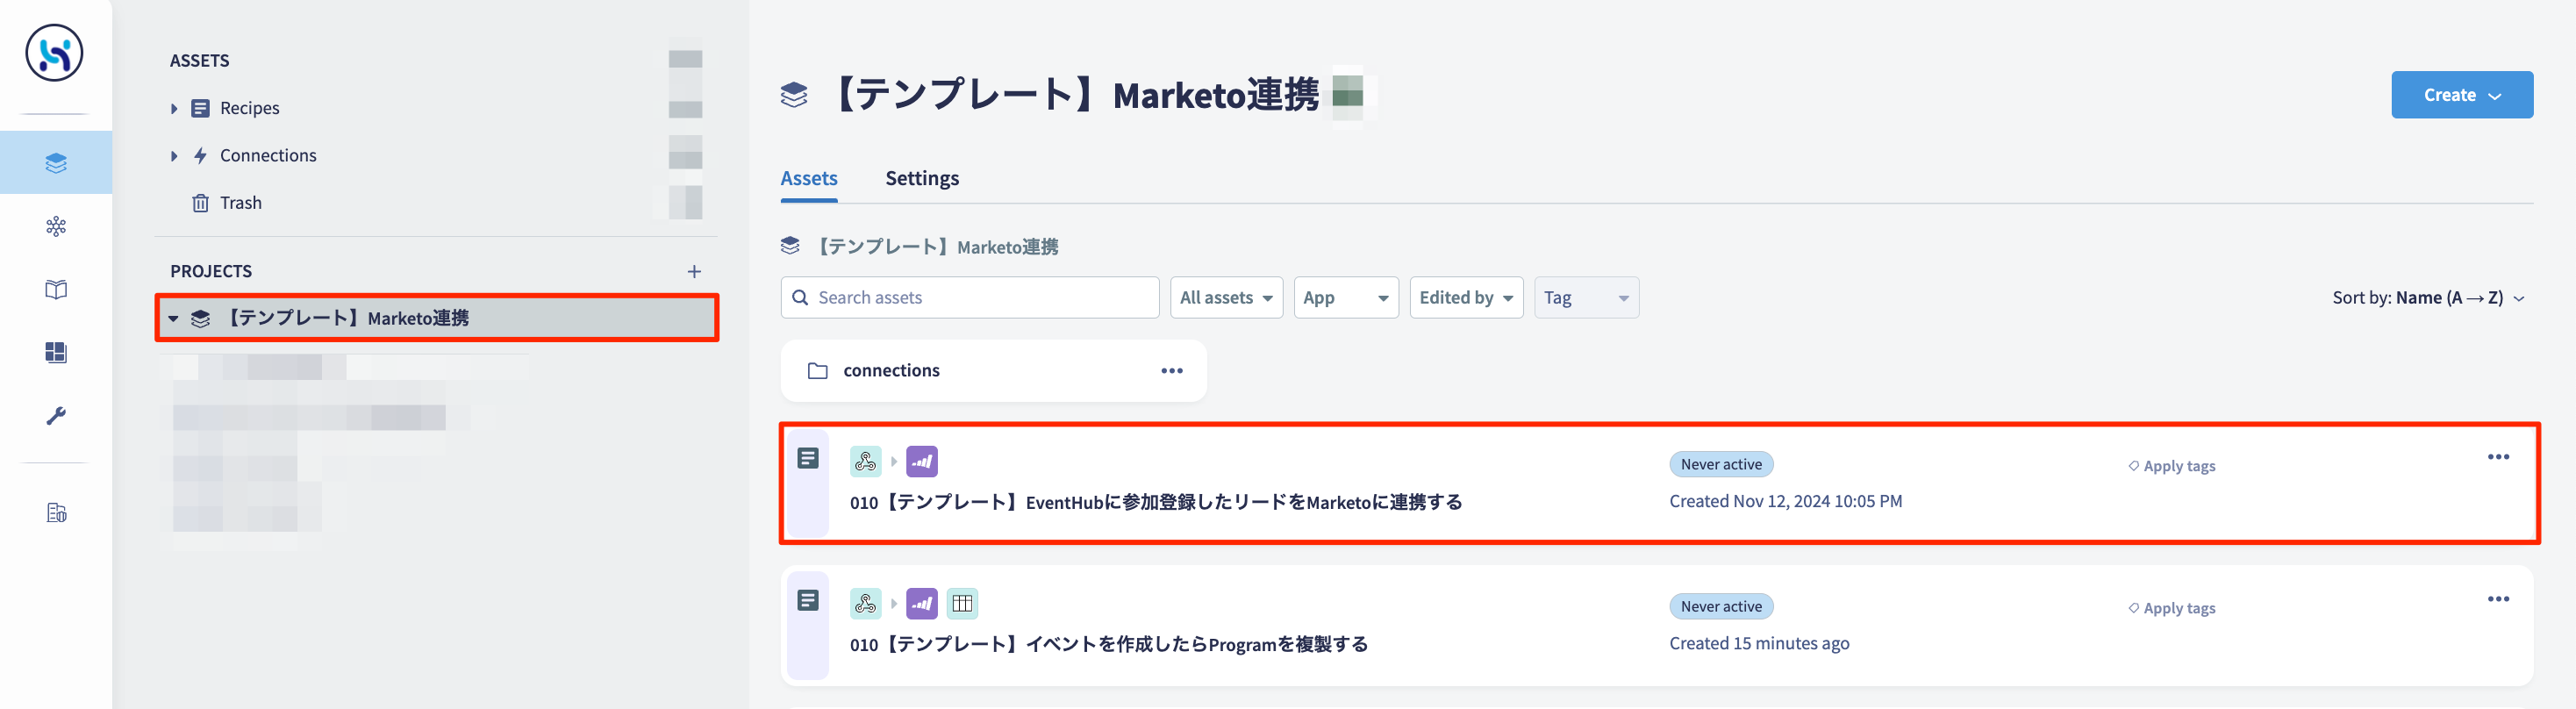Click the ASSETS section heading
The width and height of the screenshot is (2576, 709).
199,60
